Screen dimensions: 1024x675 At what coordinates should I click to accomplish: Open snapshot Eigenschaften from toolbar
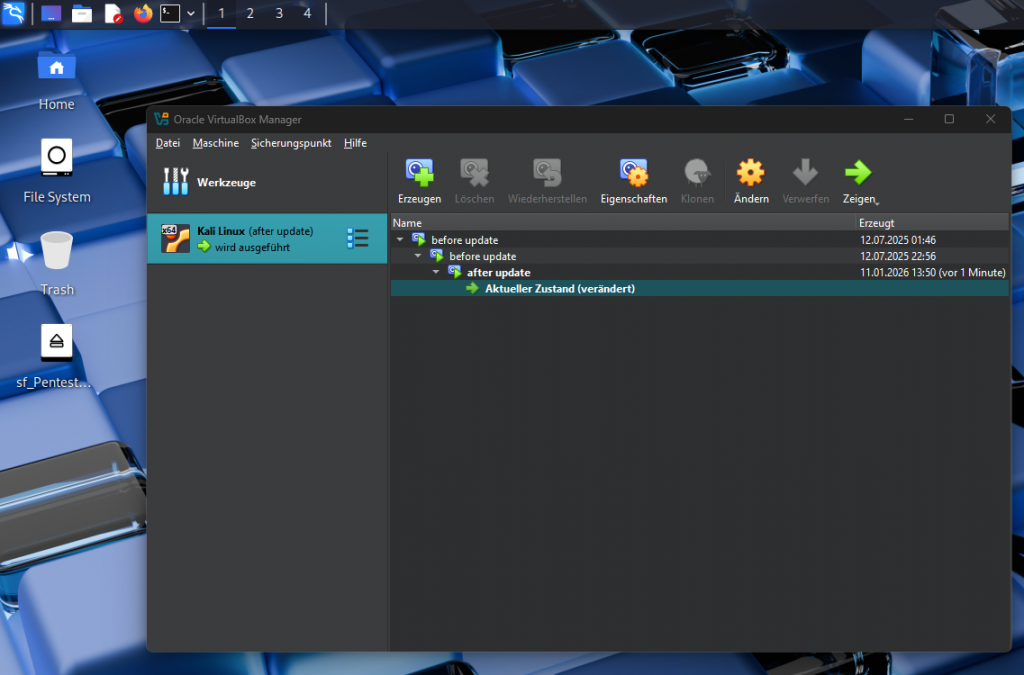click(x=633, y=174)
